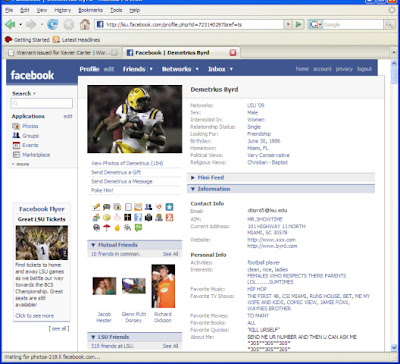Click Send Demetrius a Message link

pos(122,181)
